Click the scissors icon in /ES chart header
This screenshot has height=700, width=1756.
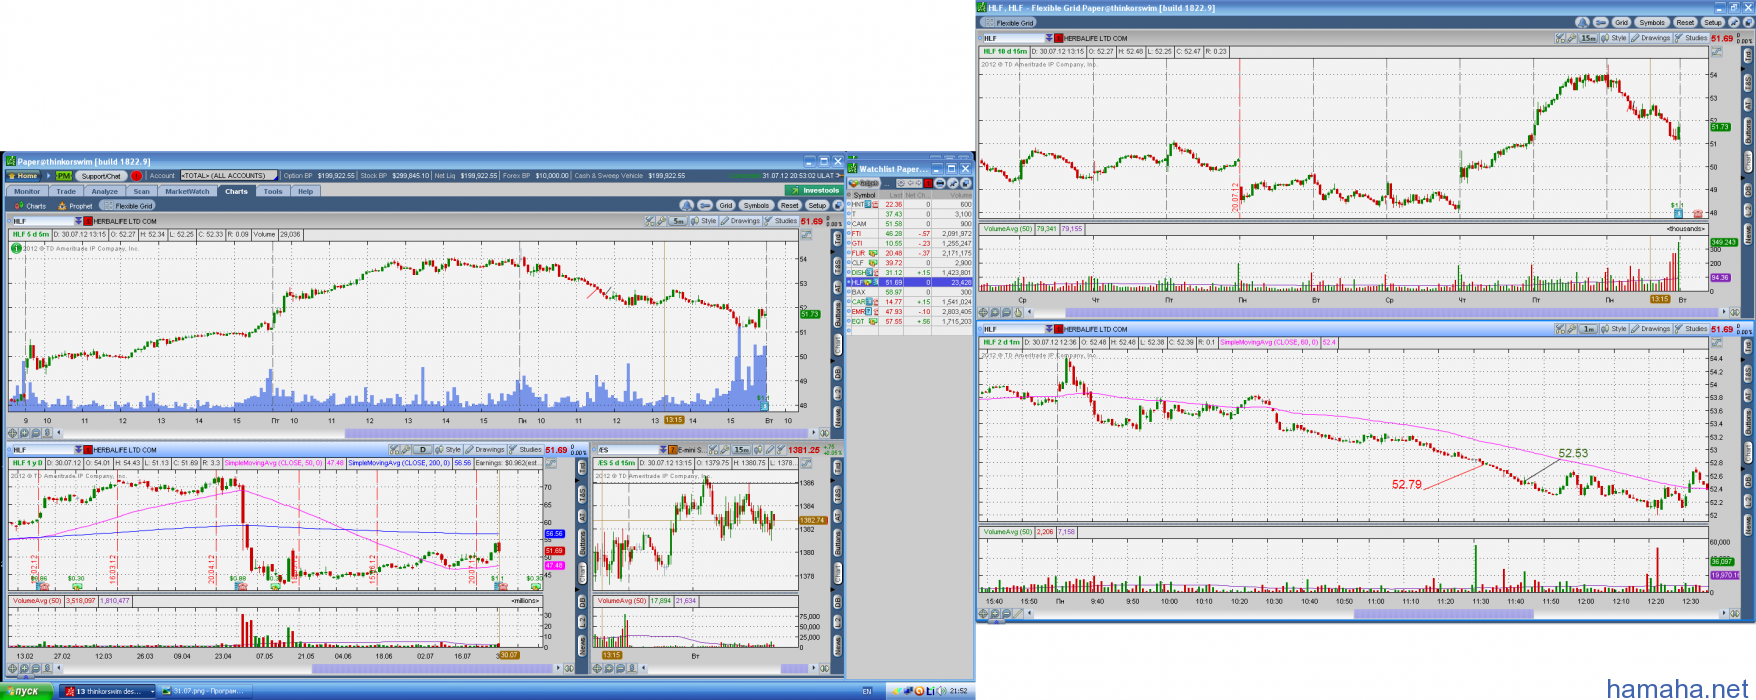coord(713,449)
